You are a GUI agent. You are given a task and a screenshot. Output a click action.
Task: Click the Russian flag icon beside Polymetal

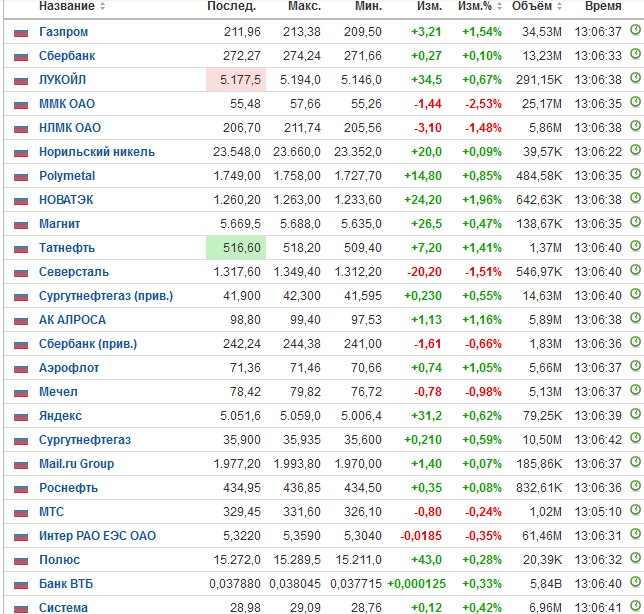tap(21, 177)
